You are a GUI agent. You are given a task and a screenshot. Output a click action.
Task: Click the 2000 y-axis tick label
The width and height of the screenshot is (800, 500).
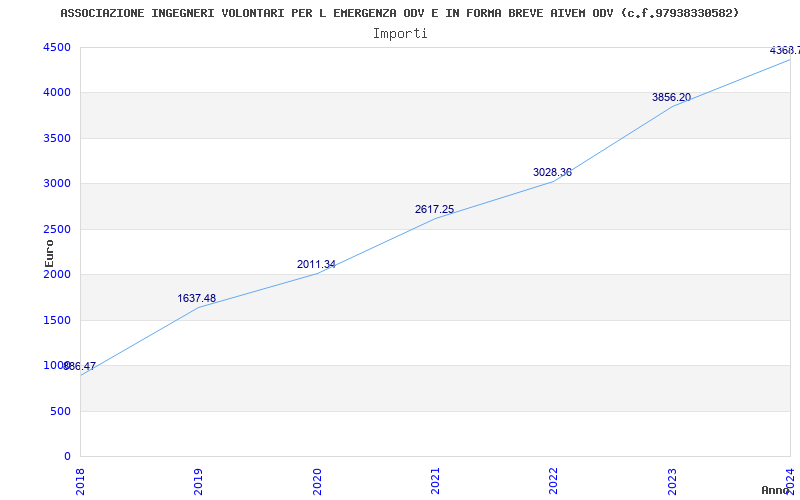57,274
